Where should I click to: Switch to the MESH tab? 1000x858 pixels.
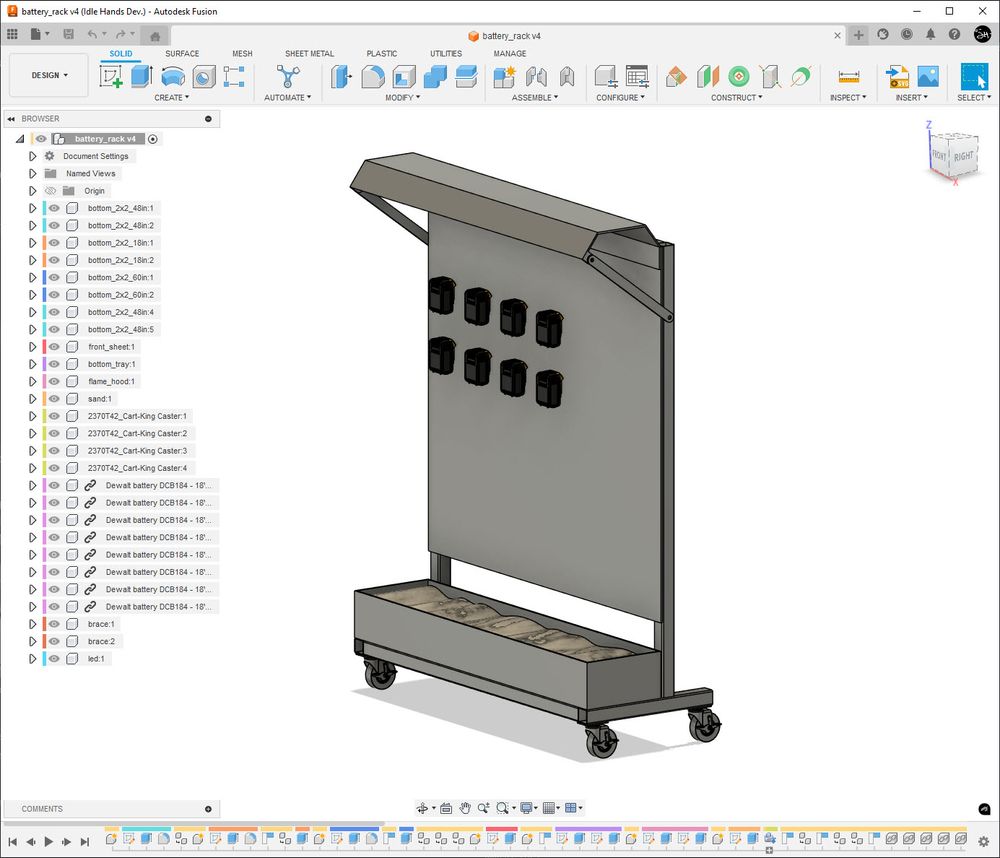242,54
